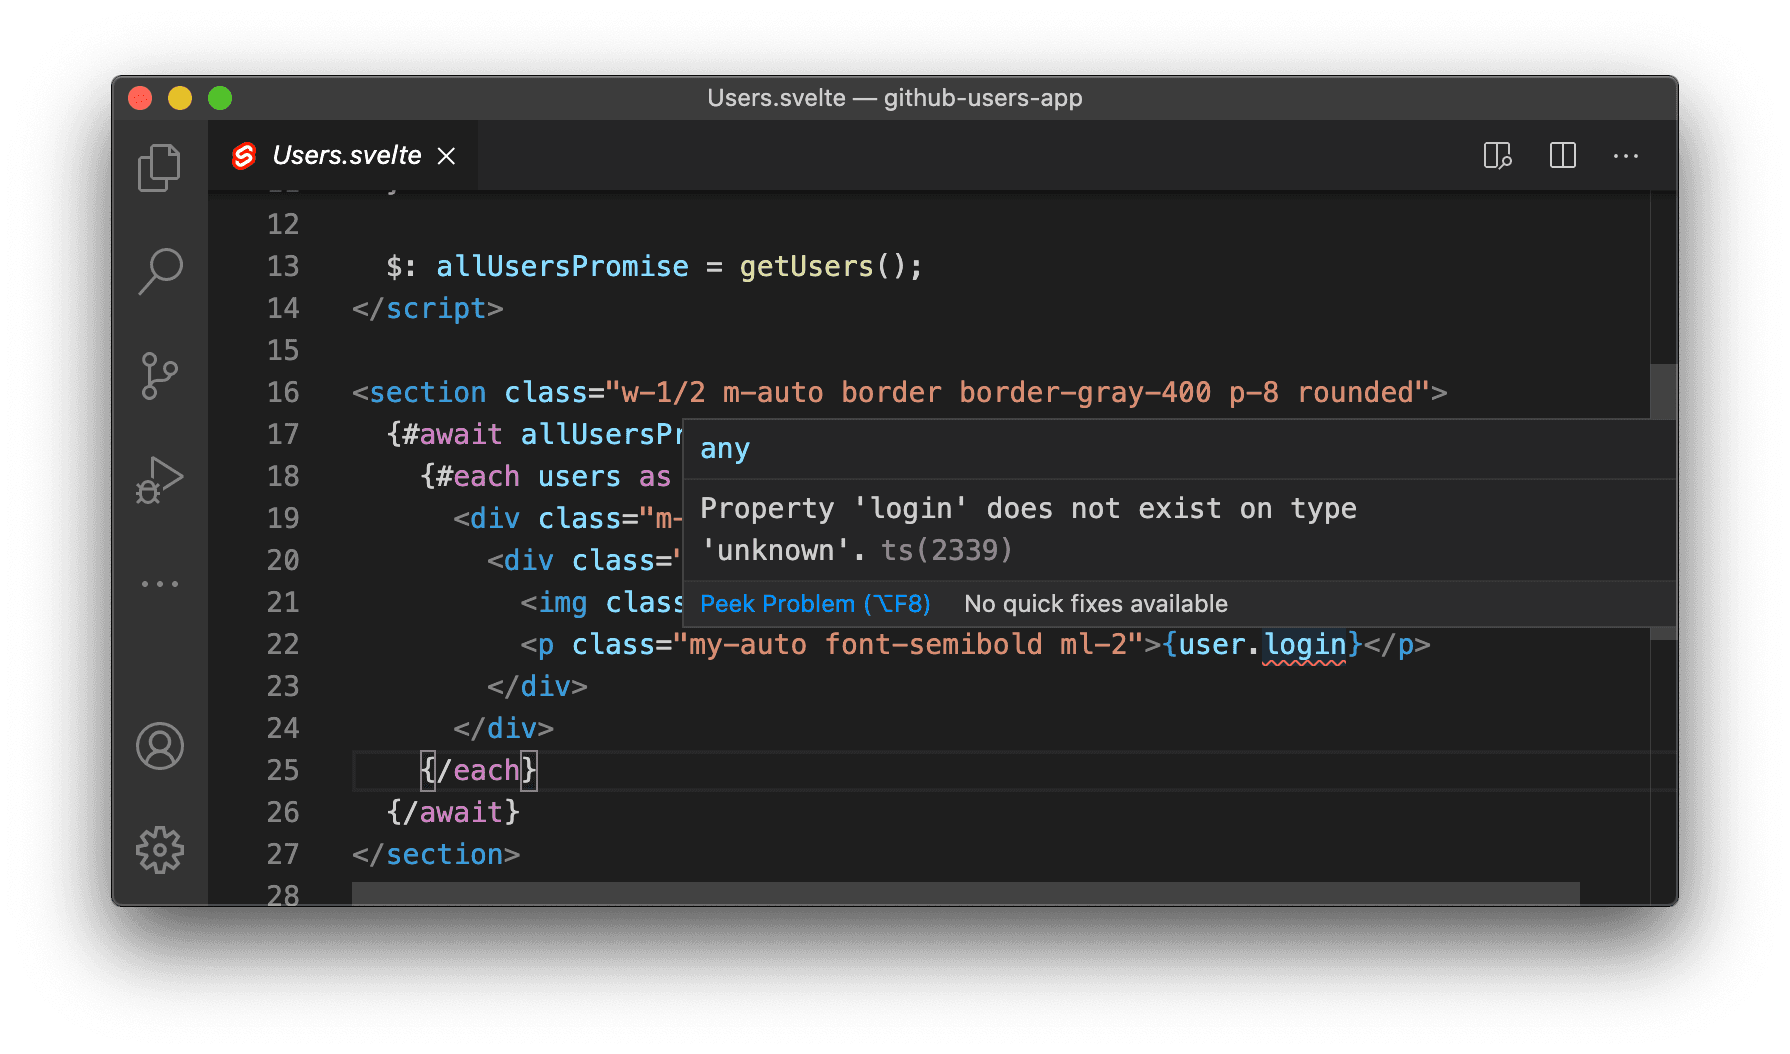Screen dimensions: 1790x1054
Task: Click the error squiggle under user.login
Action: pos(1305,663)
